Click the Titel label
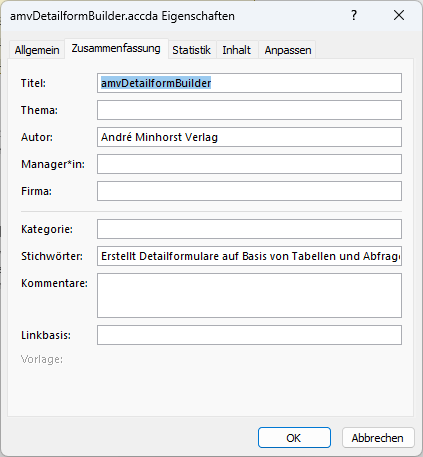This screenshot has width=423, height=457. pos(33,83)
